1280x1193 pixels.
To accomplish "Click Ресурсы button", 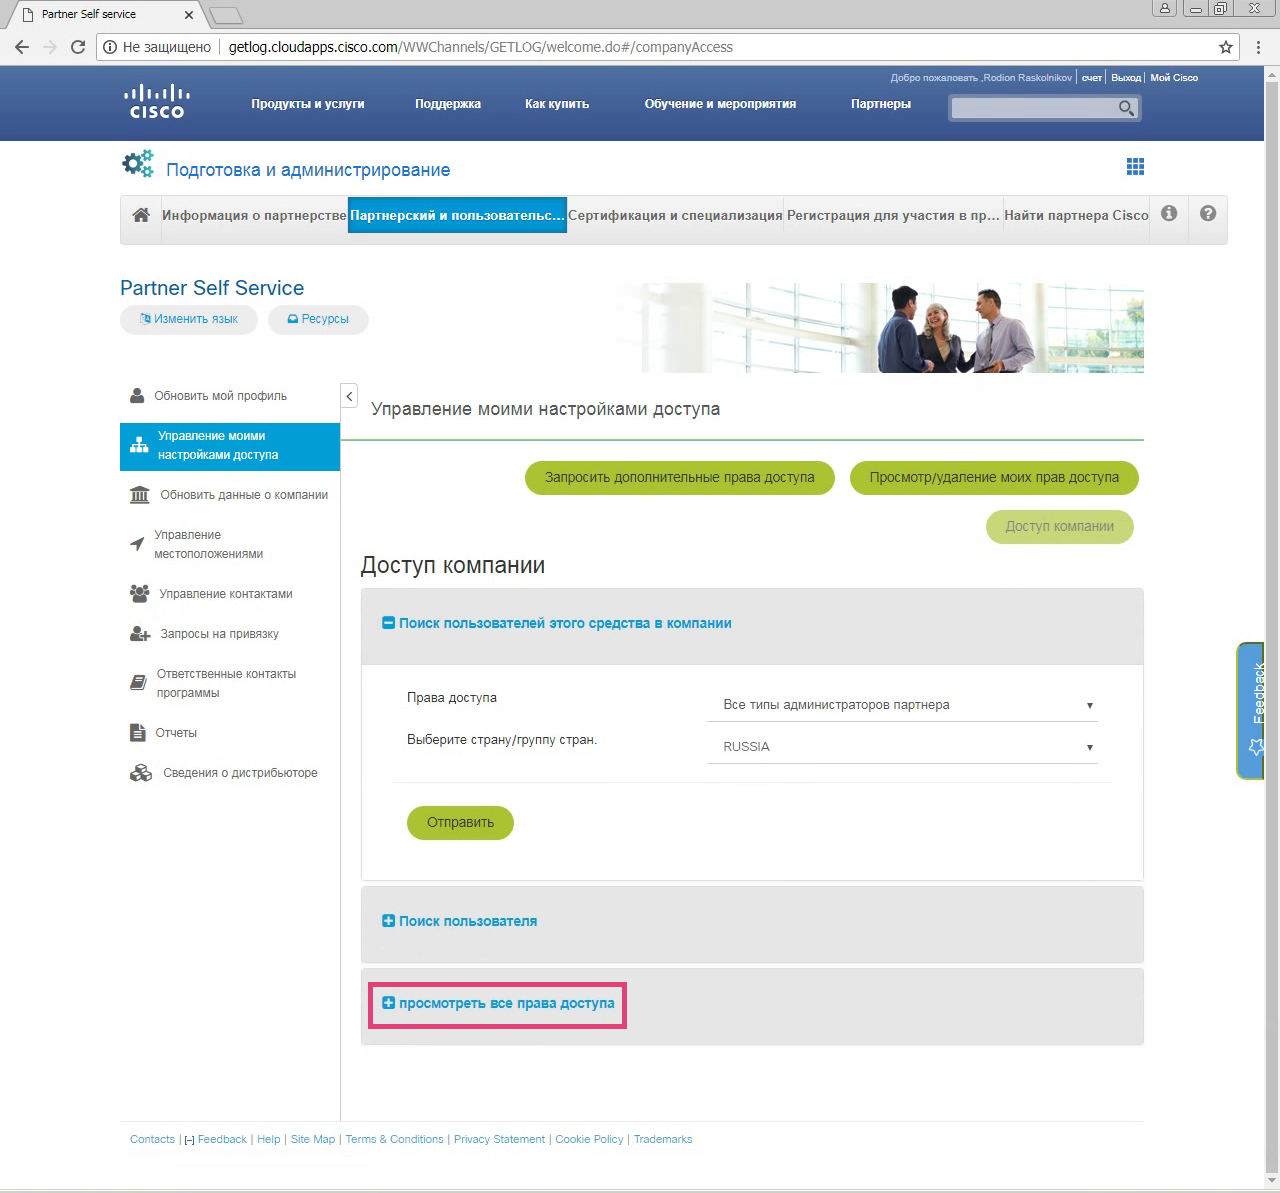I will 318,320.
